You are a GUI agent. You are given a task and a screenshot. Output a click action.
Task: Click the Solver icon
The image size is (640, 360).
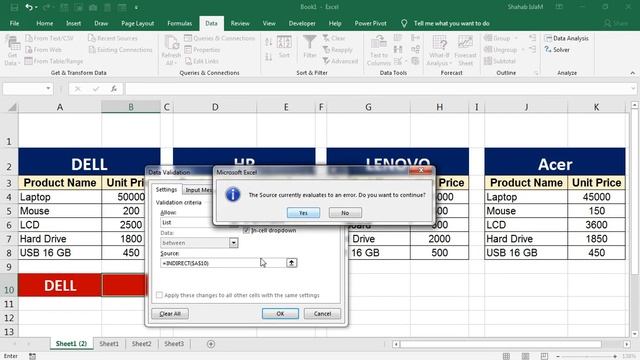(x=548, y=49)
